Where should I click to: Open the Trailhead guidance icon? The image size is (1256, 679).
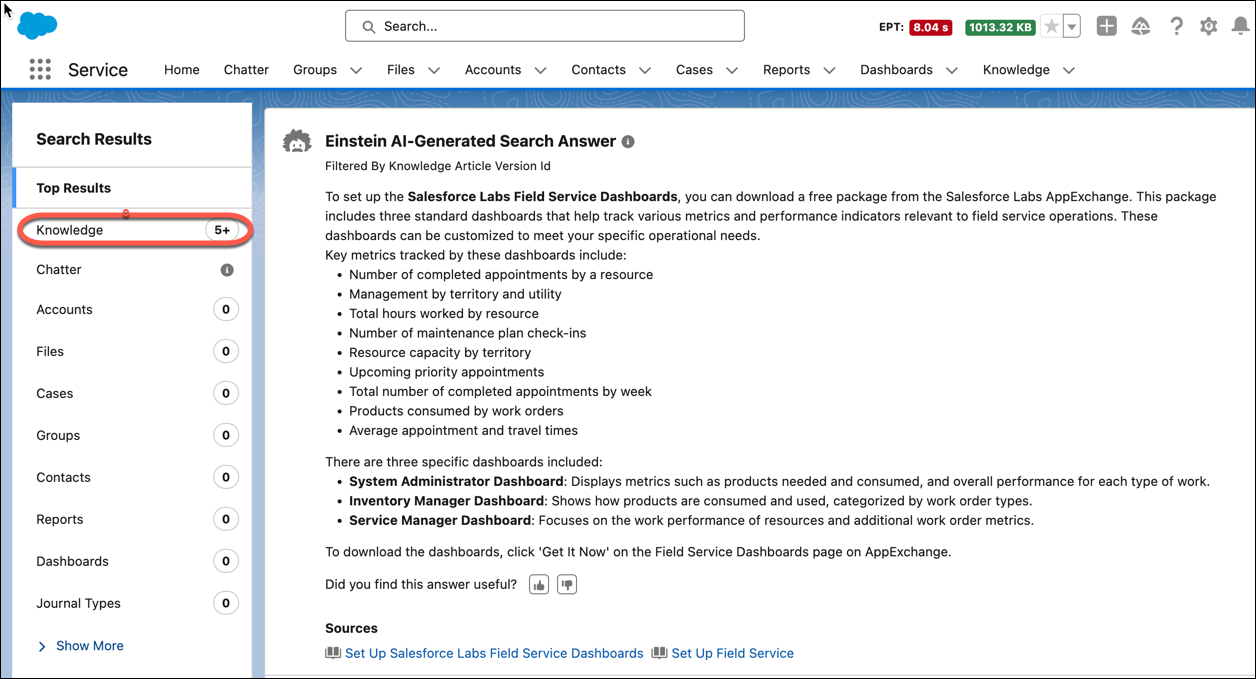click(1141, 27)
